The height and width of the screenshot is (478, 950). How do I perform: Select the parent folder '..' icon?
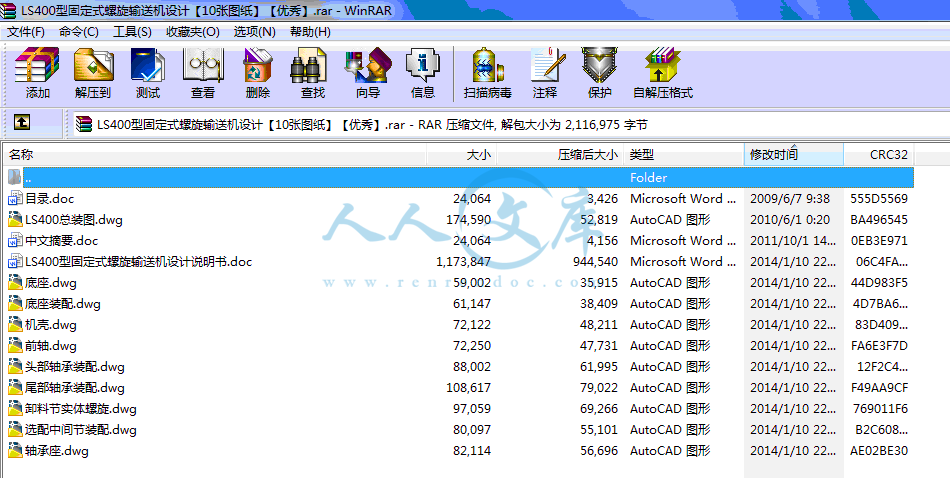click(x=15, y=178)
